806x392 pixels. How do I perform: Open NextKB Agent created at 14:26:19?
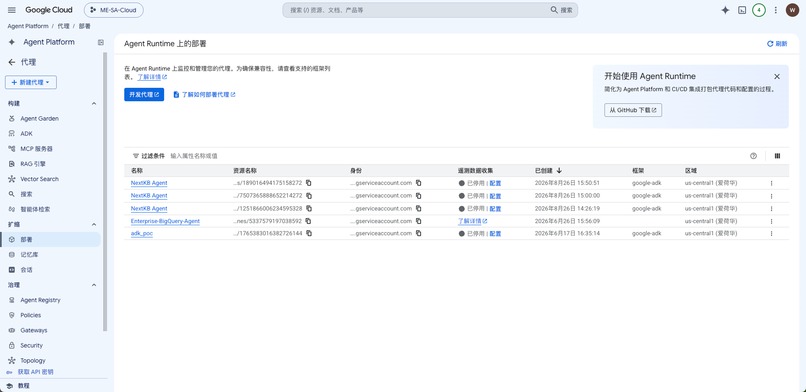pos(149,209)
